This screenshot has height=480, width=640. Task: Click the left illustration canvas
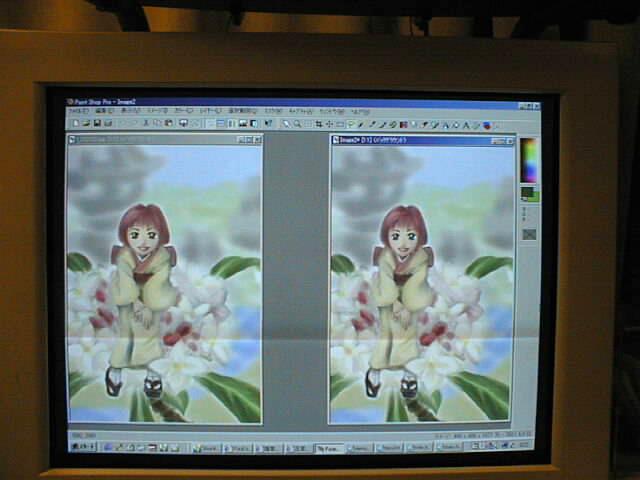point(164,284)
